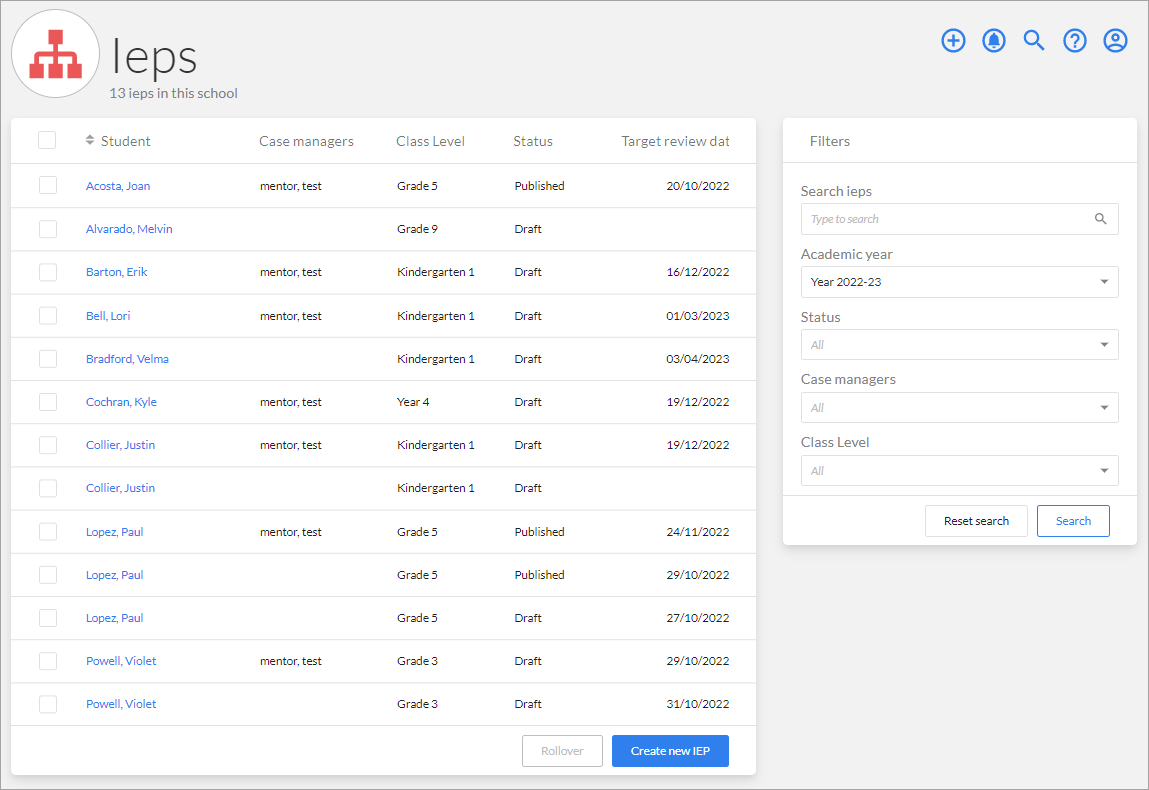Tick the Collier, Justin row dated 19/12/2022

(x=48, y=445)
